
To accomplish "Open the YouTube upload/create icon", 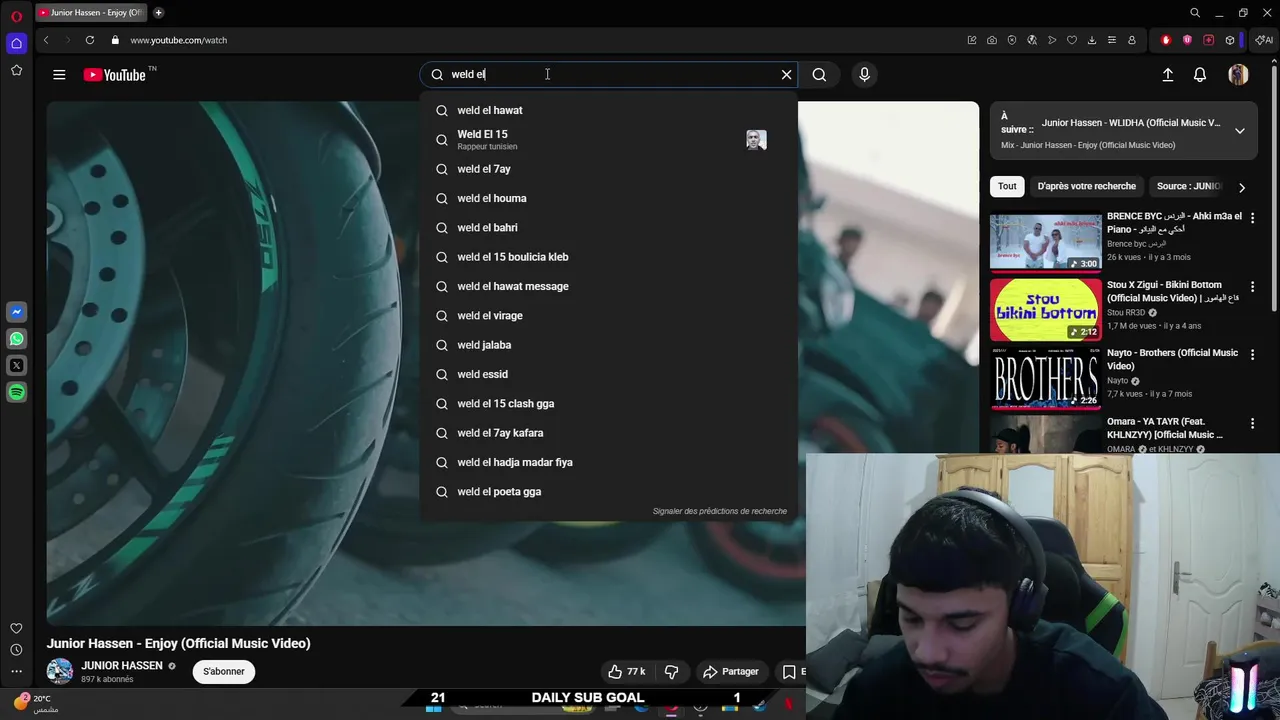I will pos(1167,74).
